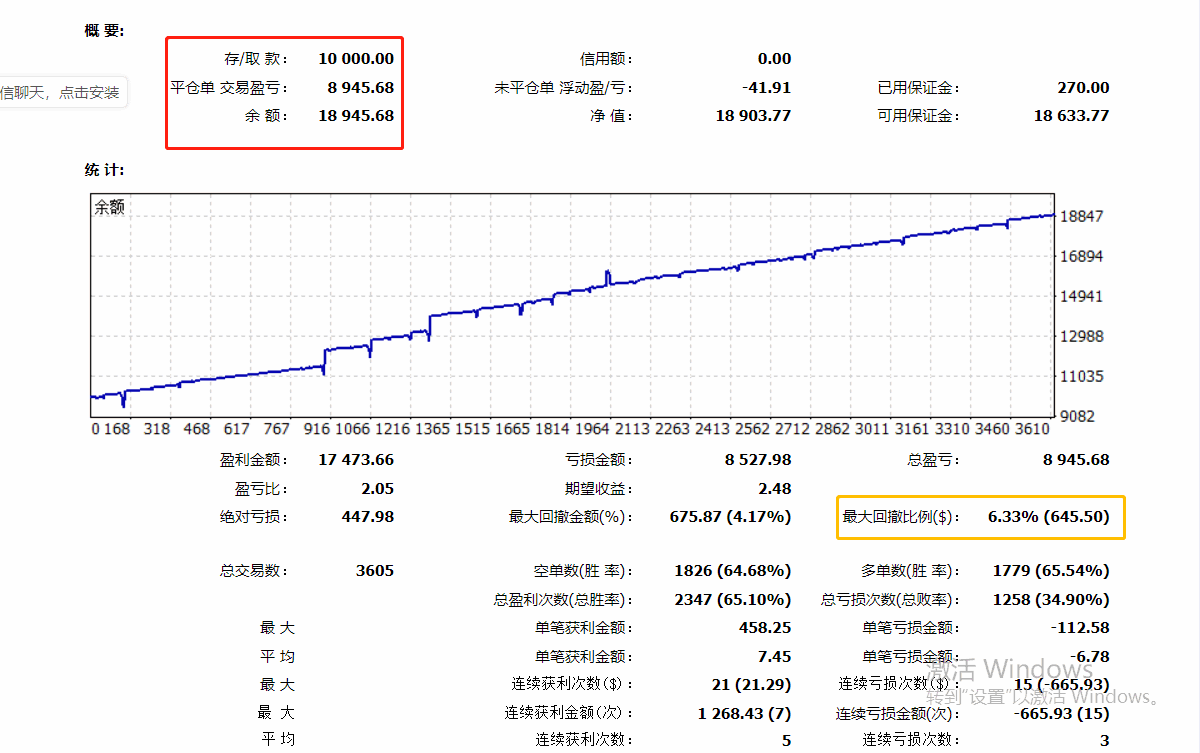Select 已用保证金 value 270.00
The height and width of the screenshot is (753, 1200).
[x=1083, y=88]
